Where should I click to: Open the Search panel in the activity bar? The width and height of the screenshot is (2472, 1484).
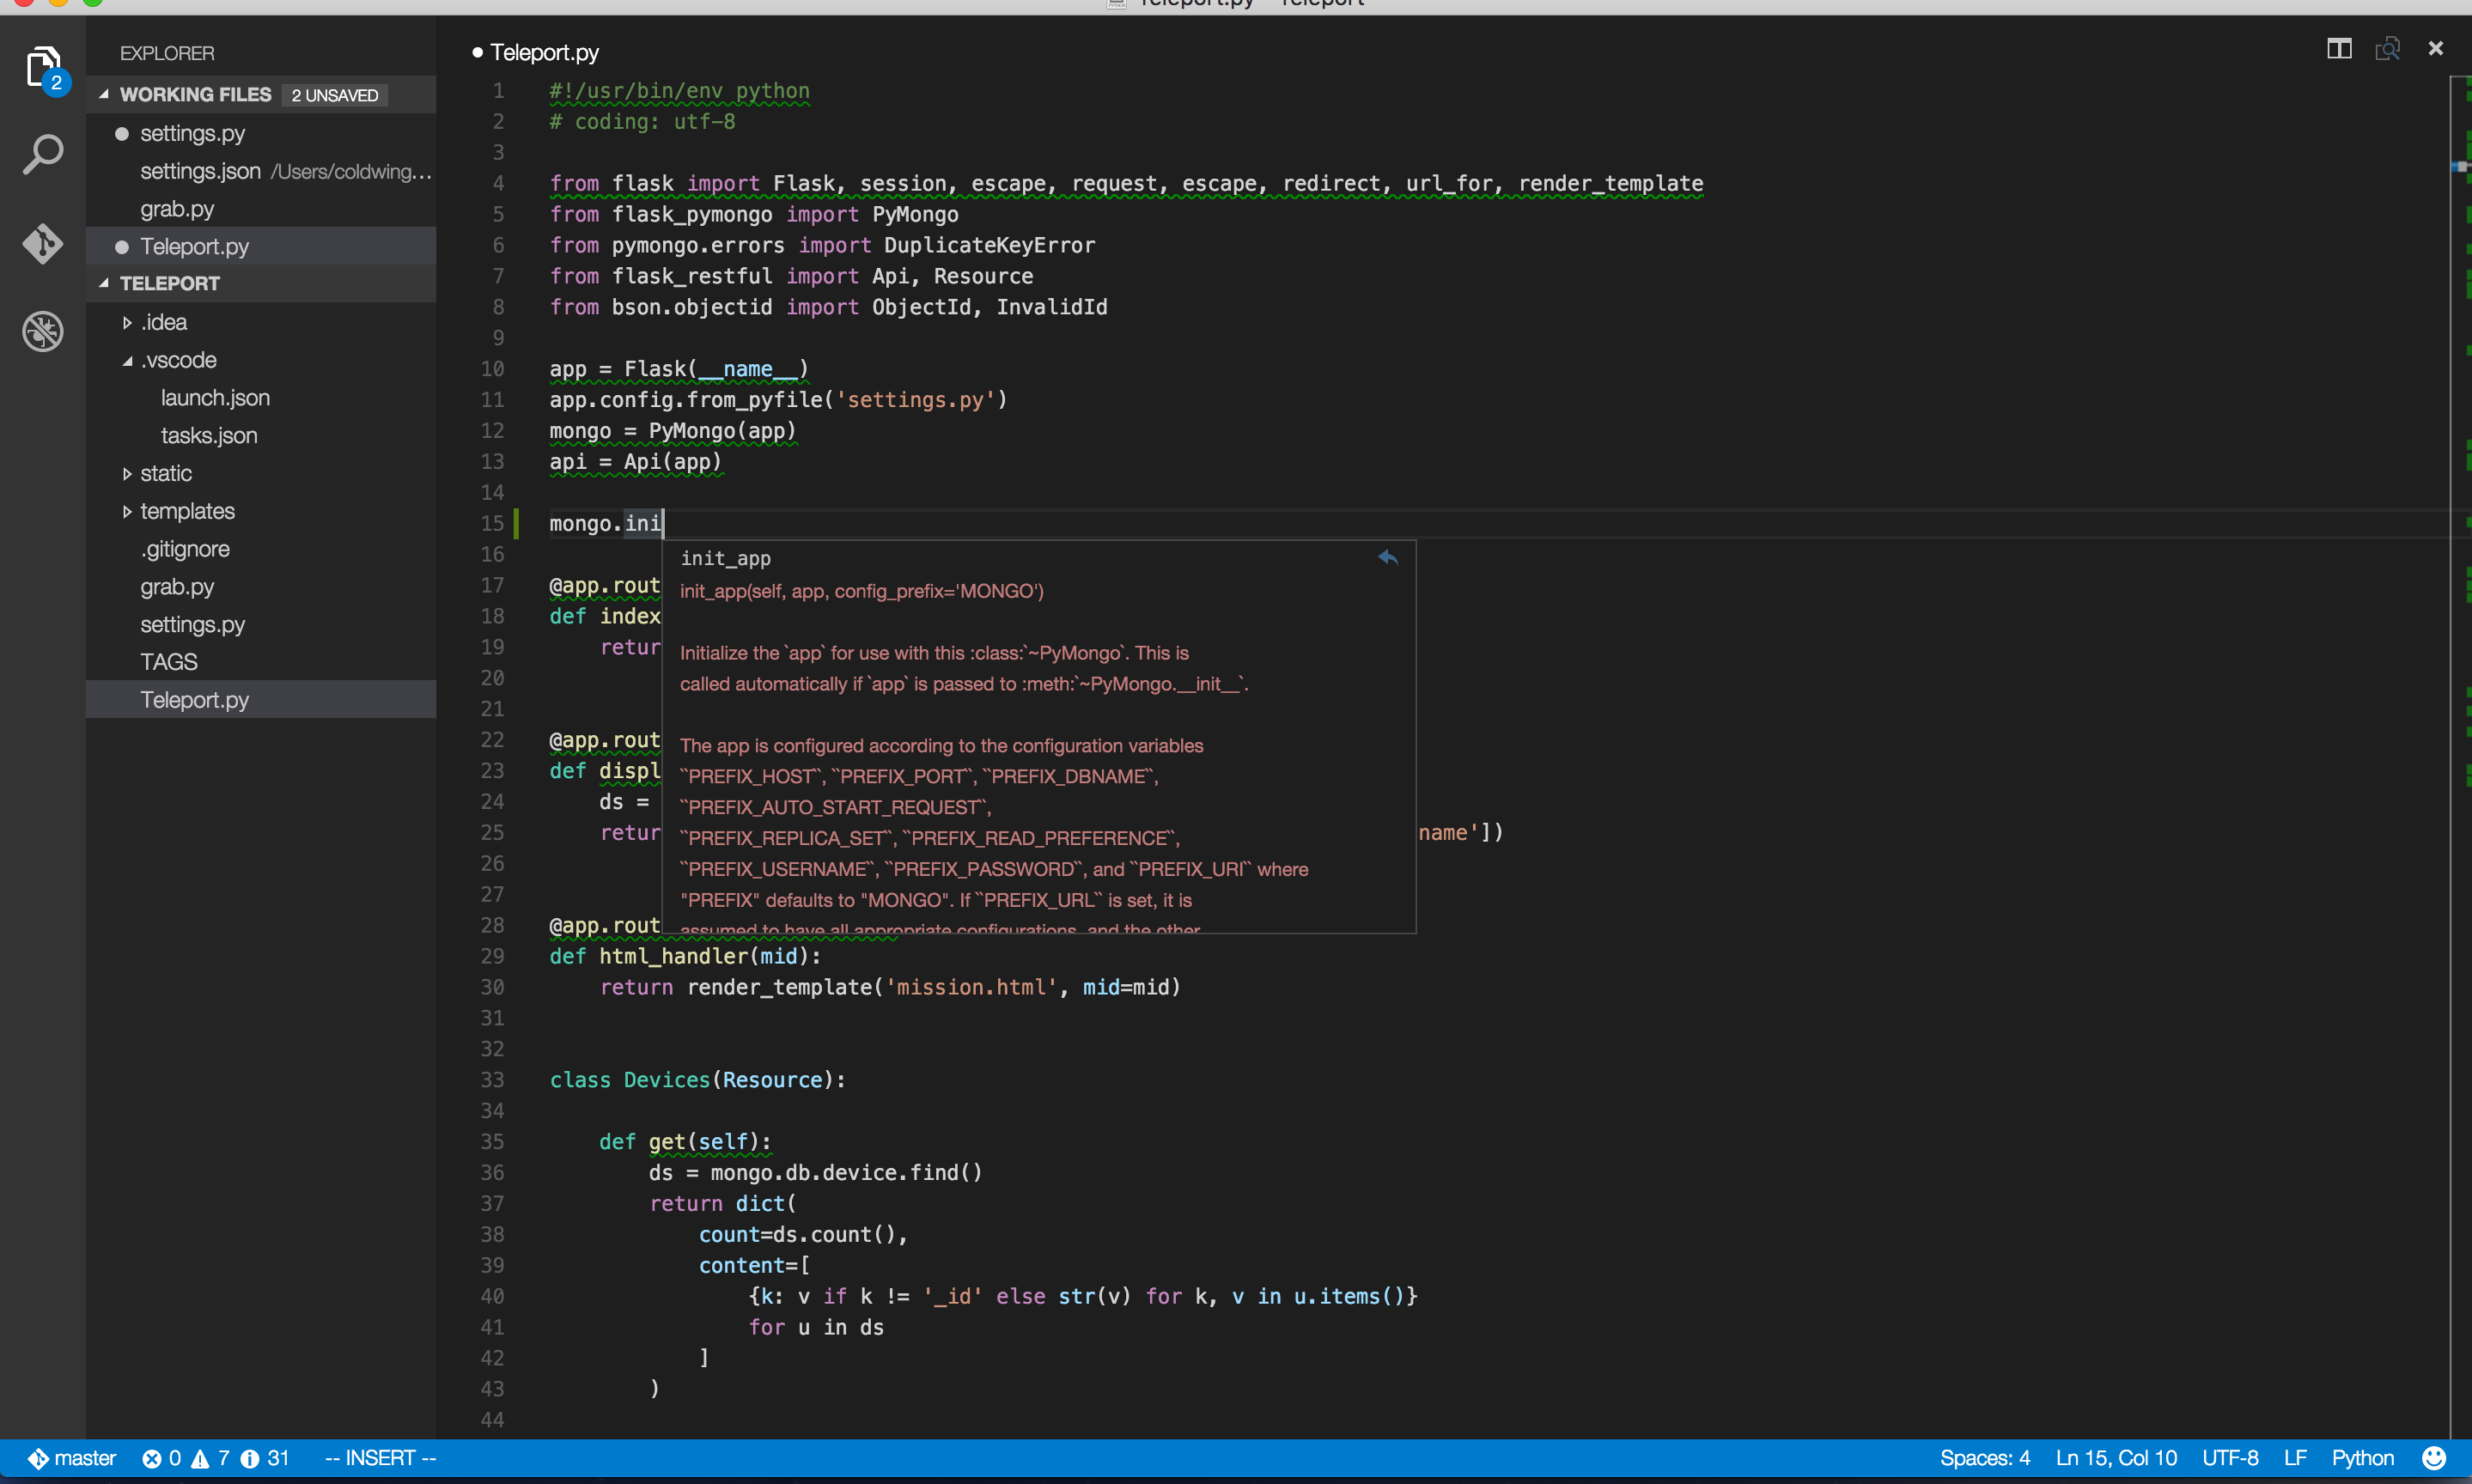pyautogui.click(x=43, y=154)
